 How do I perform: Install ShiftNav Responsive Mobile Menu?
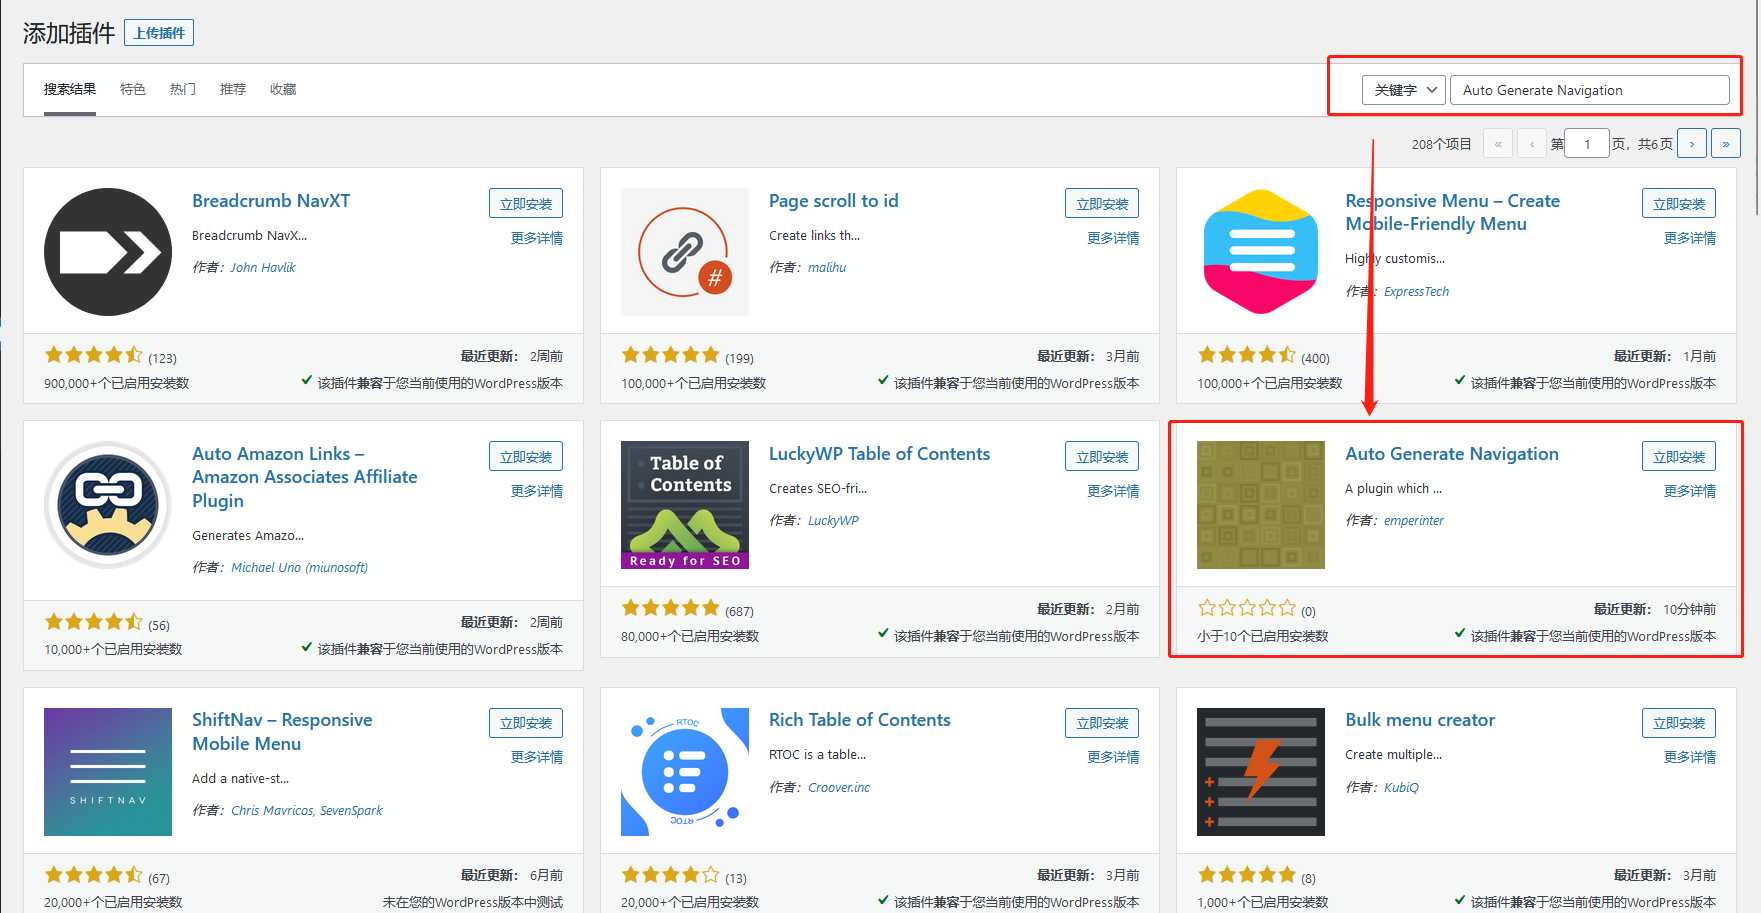(x=526, y=722)
